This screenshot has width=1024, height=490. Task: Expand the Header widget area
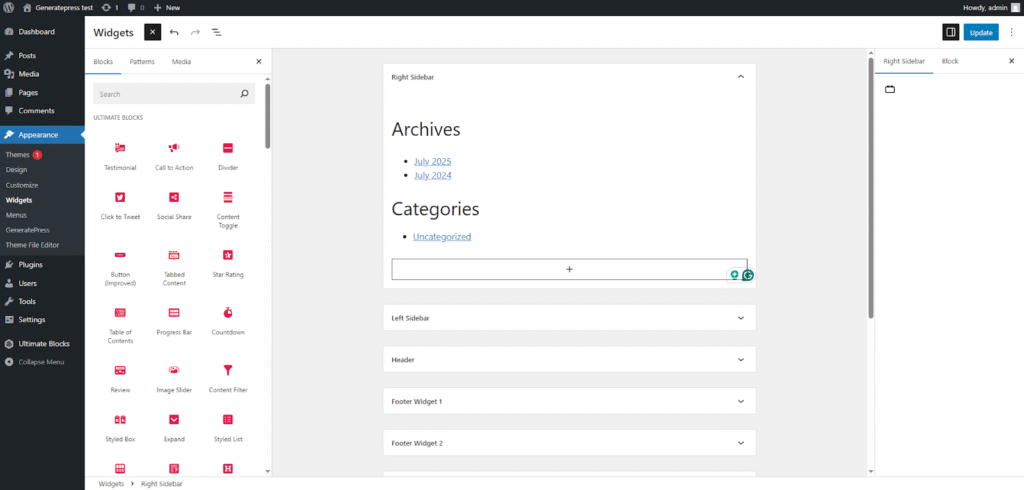(740, 359)
